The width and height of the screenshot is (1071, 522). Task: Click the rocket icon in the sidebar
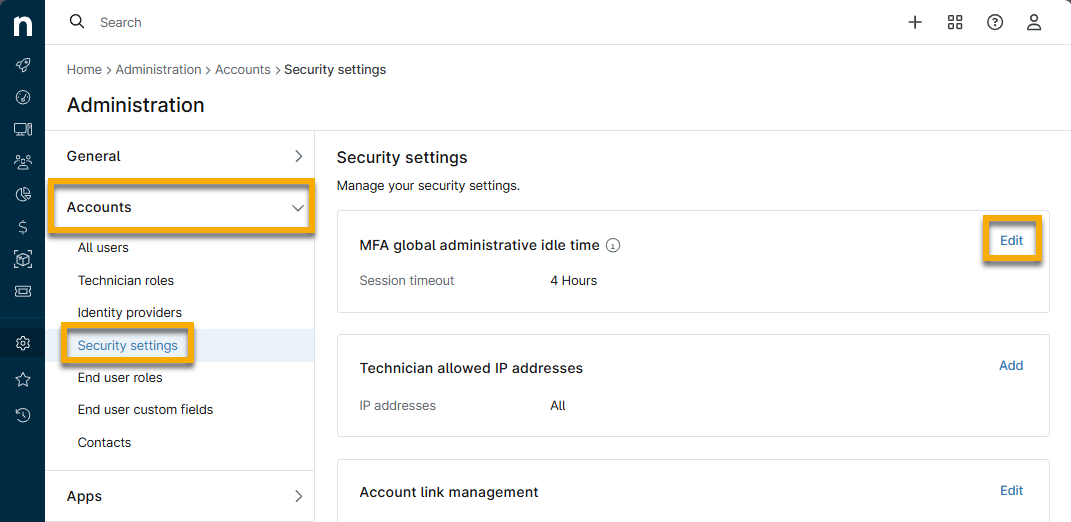pyautogui.click(x=22, y=65)
